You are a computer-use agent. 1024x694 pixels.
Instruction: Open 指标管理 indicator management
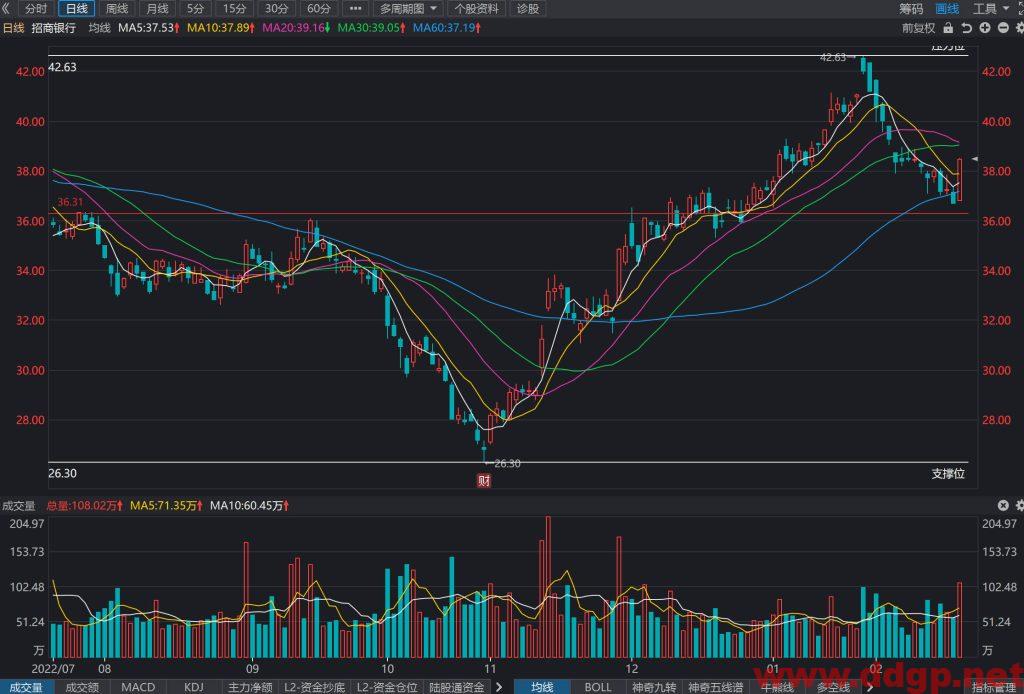click(x=993, y=687)
